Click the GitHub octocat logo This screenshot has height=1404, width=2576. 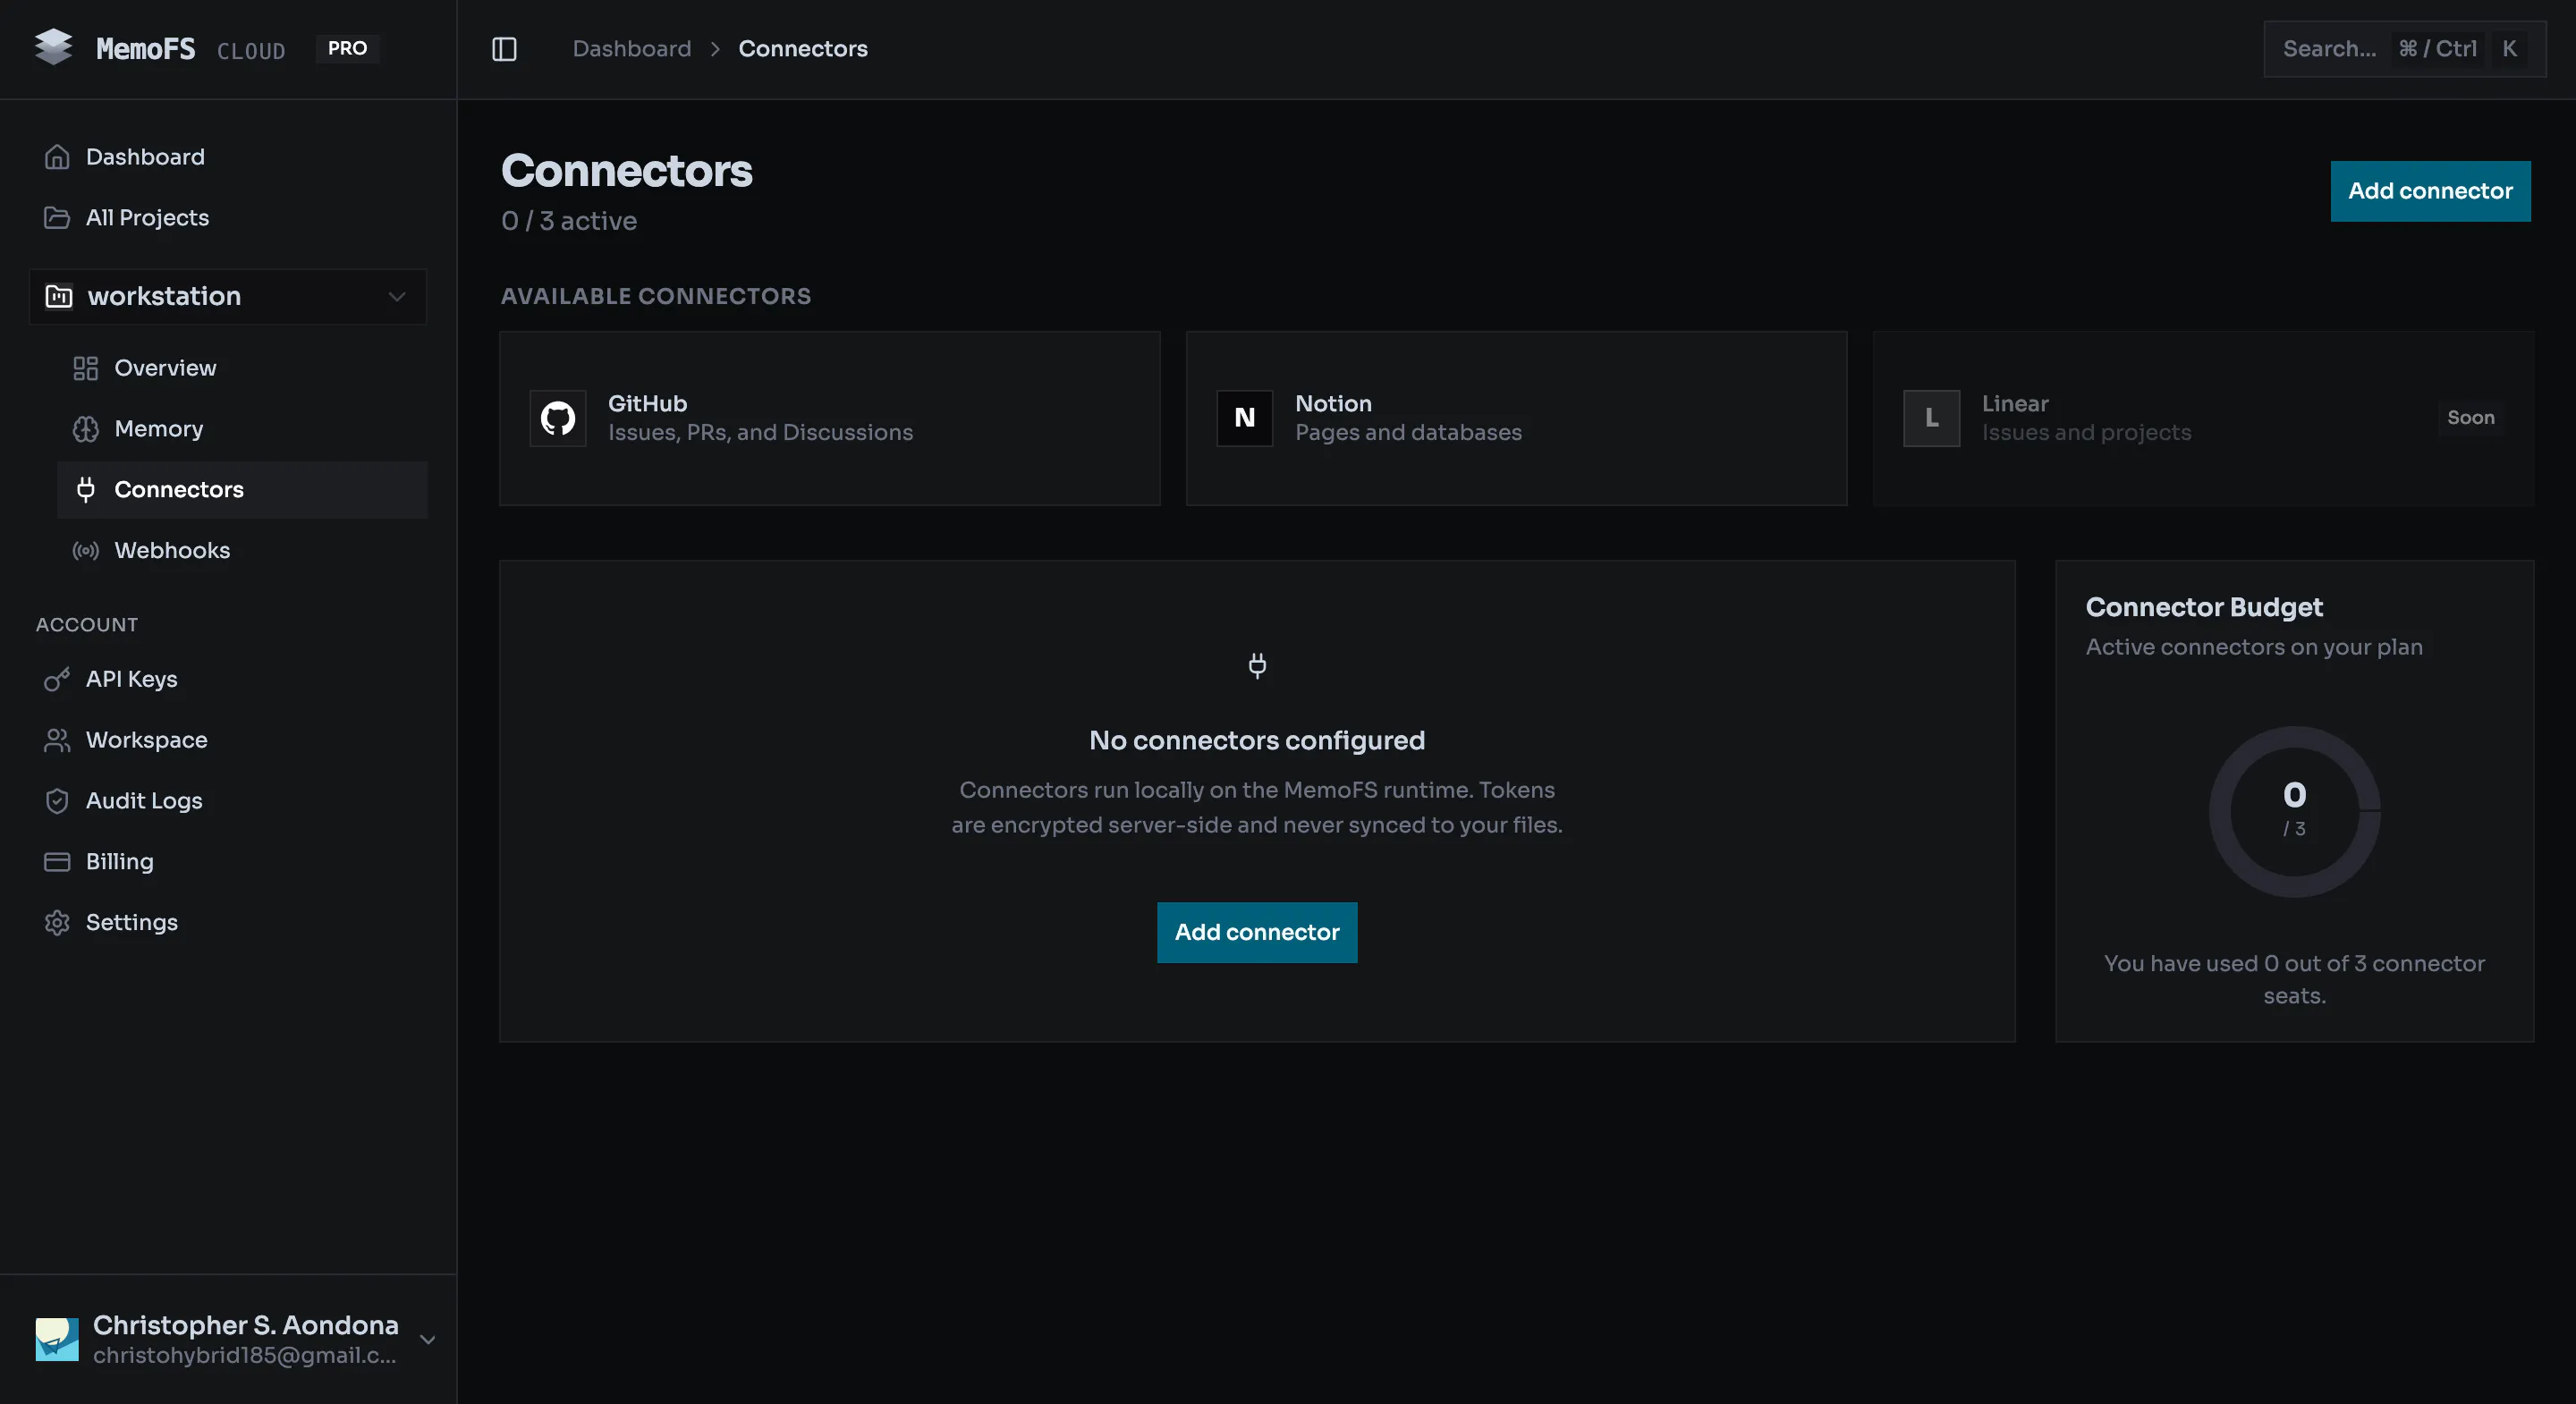(558, 418)
